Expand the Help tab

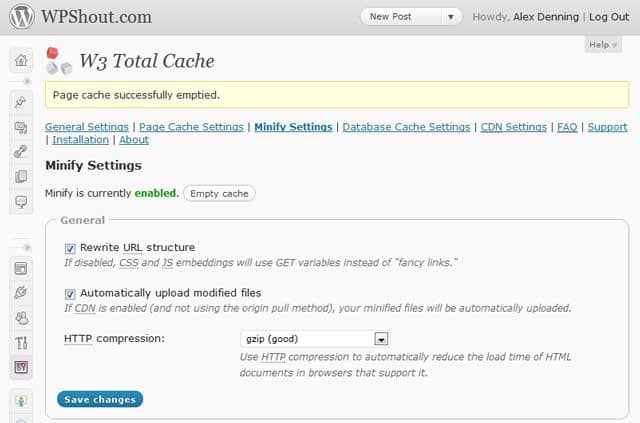point(603,45)
